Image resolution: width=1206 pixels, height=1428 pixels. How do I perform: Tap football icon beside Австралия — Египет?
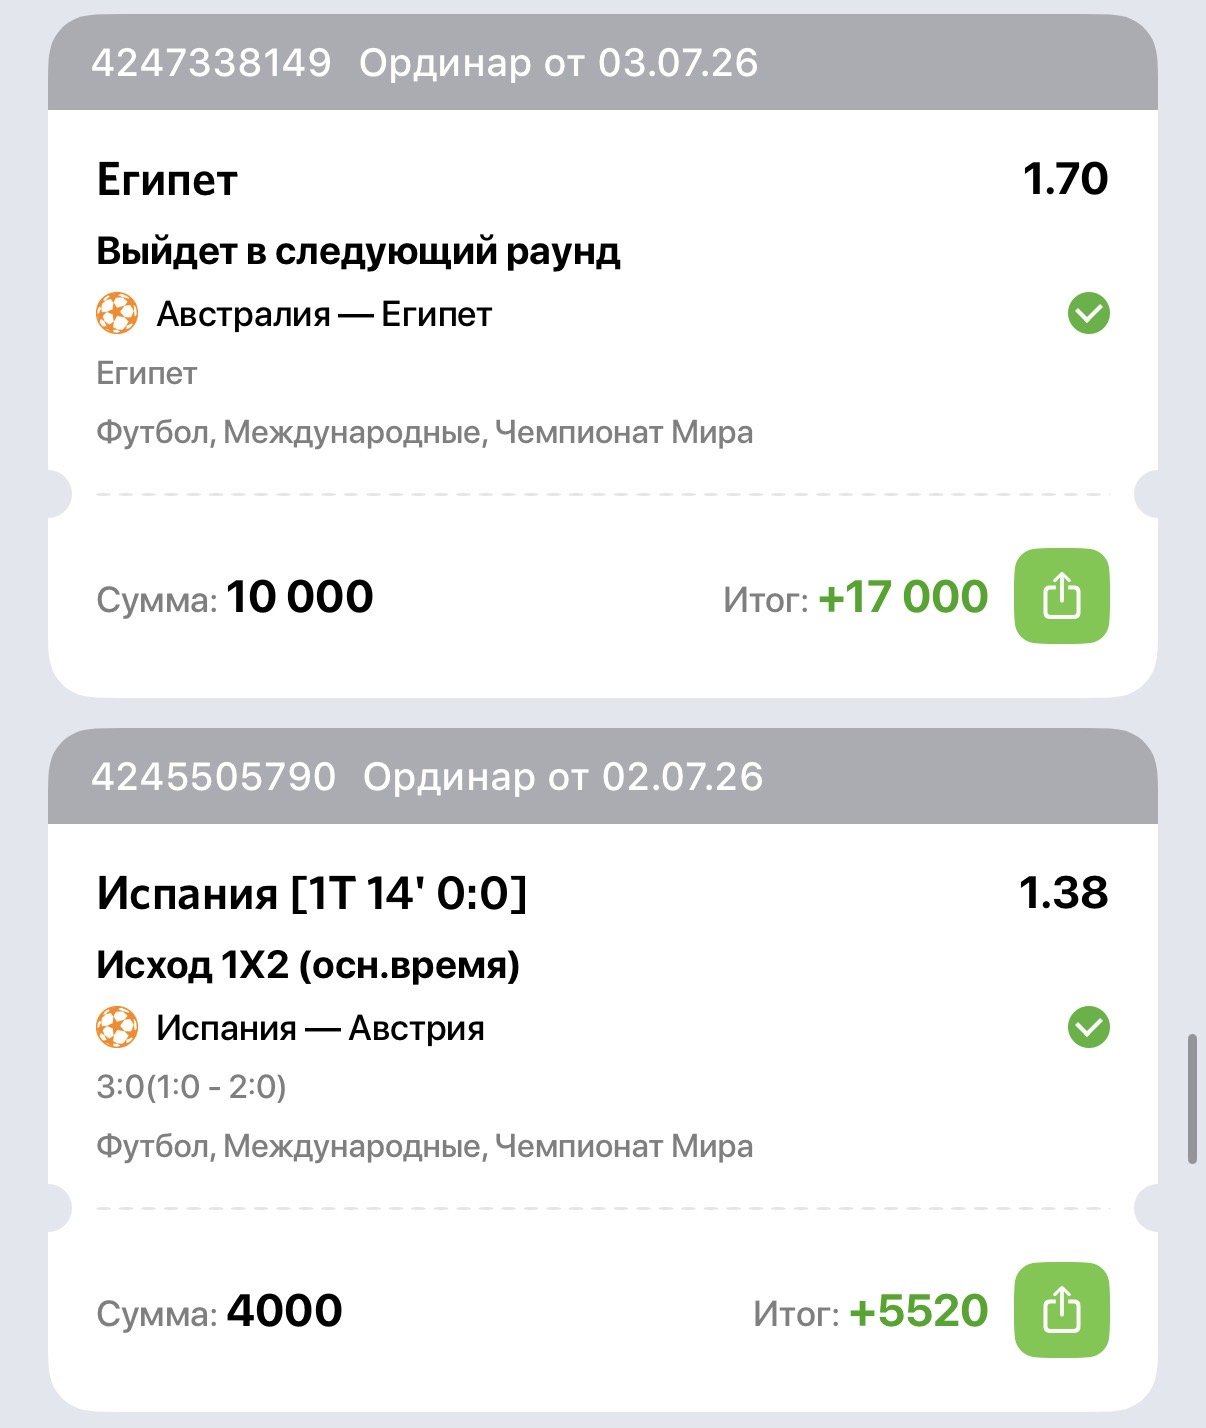click(117, 314)
